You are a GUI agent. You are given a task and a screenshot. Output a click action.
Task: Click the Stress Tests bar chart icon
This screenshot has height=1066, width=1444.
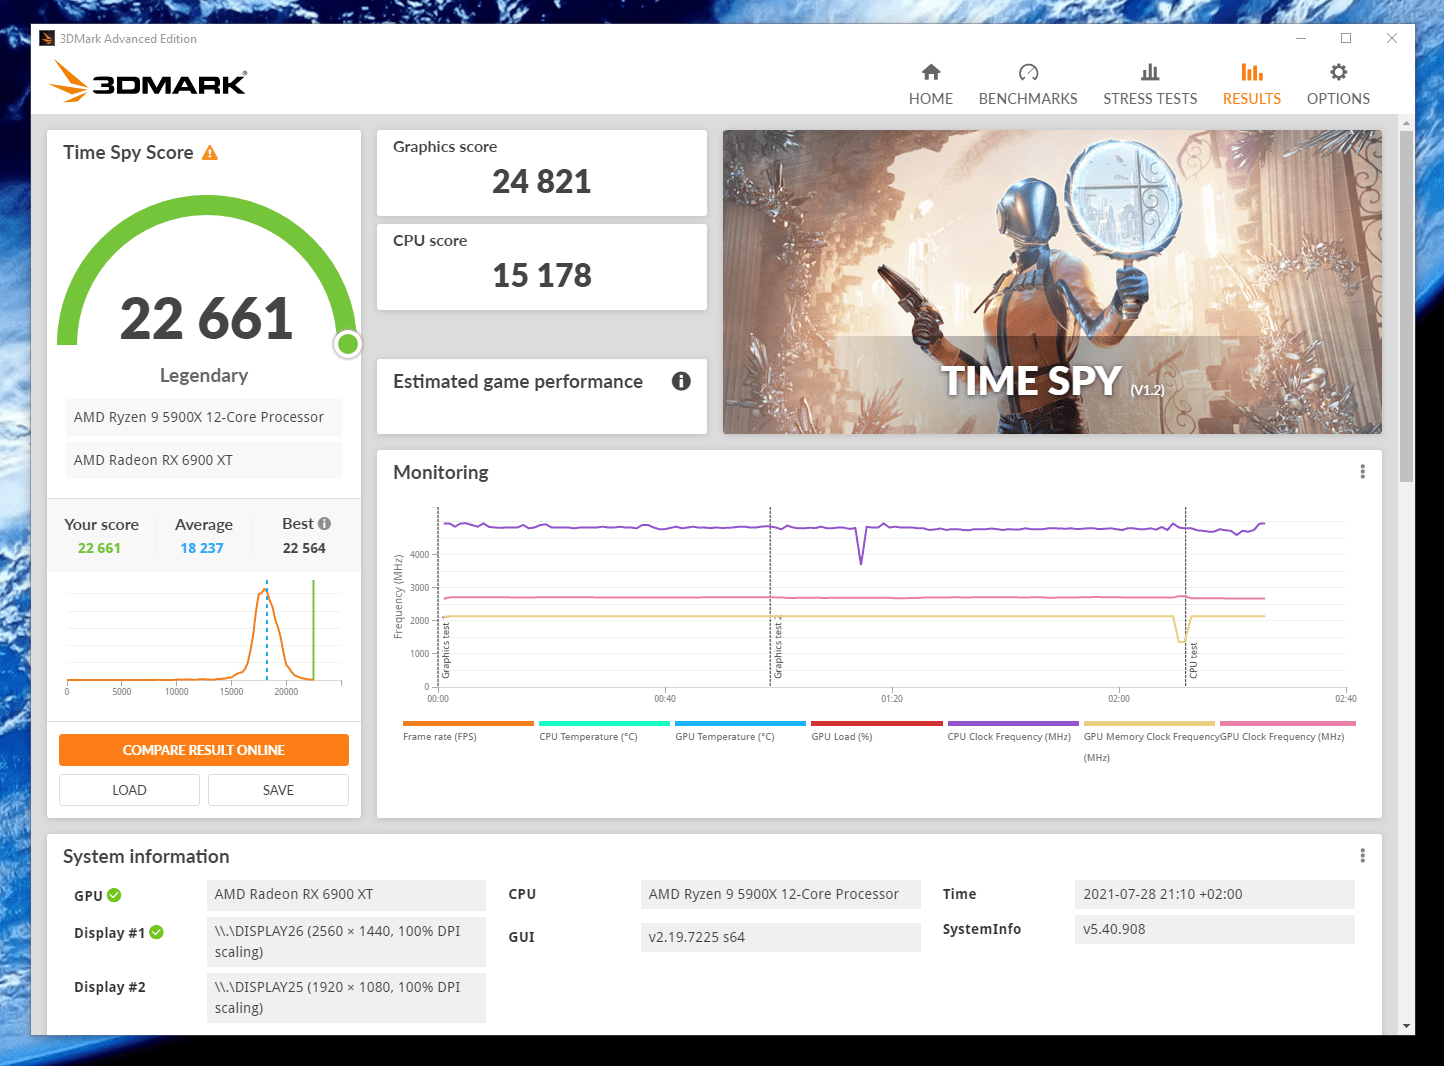click(1150, 72)
